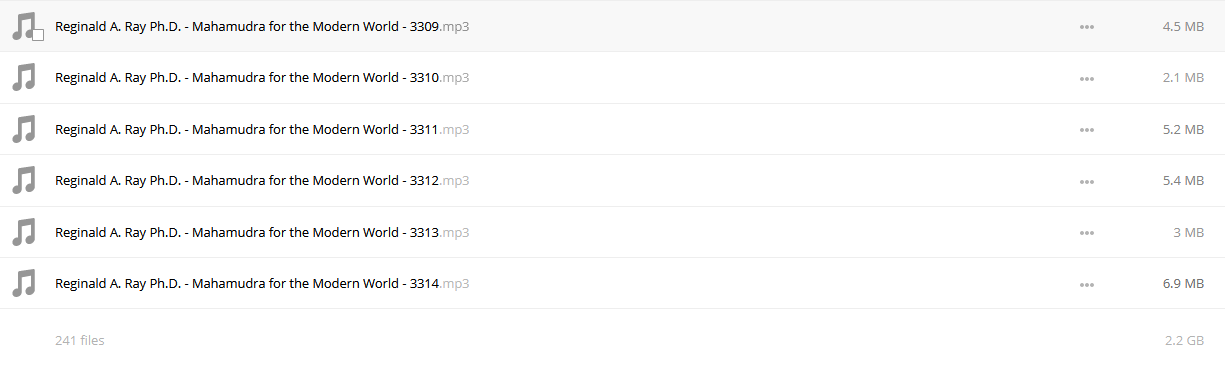Tick the selection checkbox on file 3309
This screenshot has height=381, width=1225.
coord(38,35)
